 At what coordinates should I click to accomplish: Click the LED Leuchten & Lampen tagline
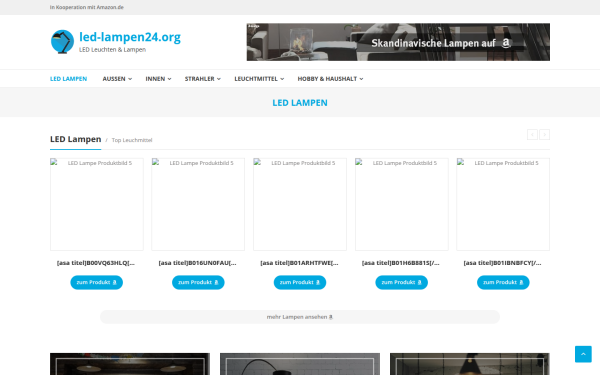112,50
